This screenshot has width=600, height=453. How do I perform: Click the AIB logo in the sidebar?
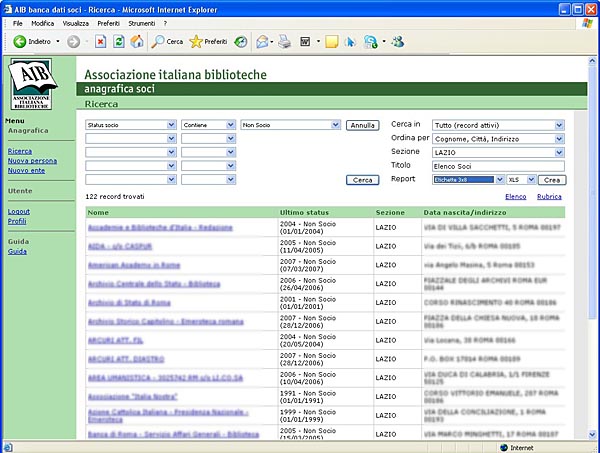(x=31, y=84)
